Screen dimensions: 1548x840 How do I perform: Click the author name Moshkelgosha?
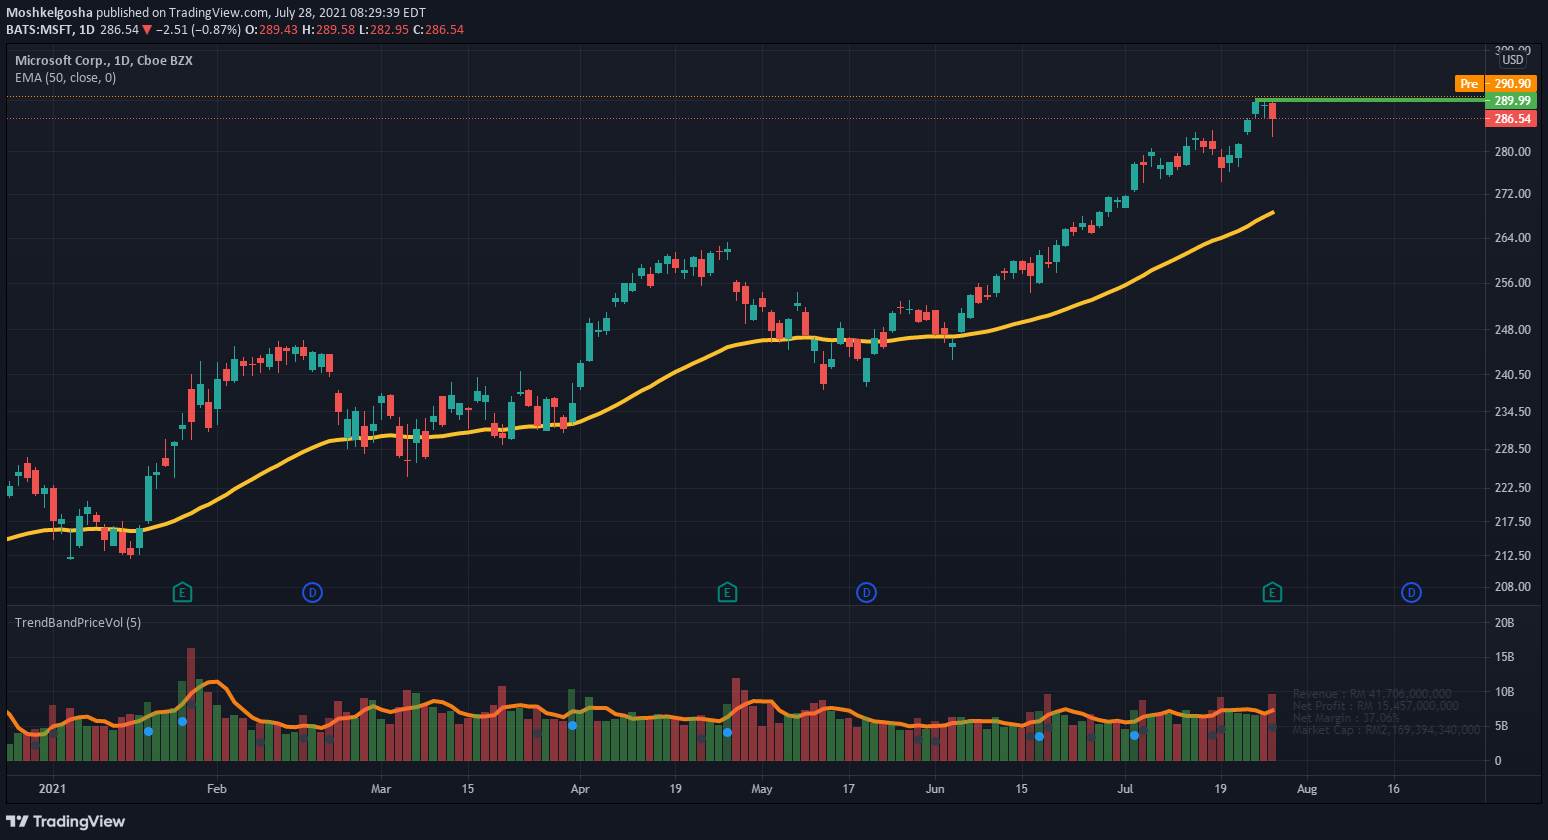(49, 13)
